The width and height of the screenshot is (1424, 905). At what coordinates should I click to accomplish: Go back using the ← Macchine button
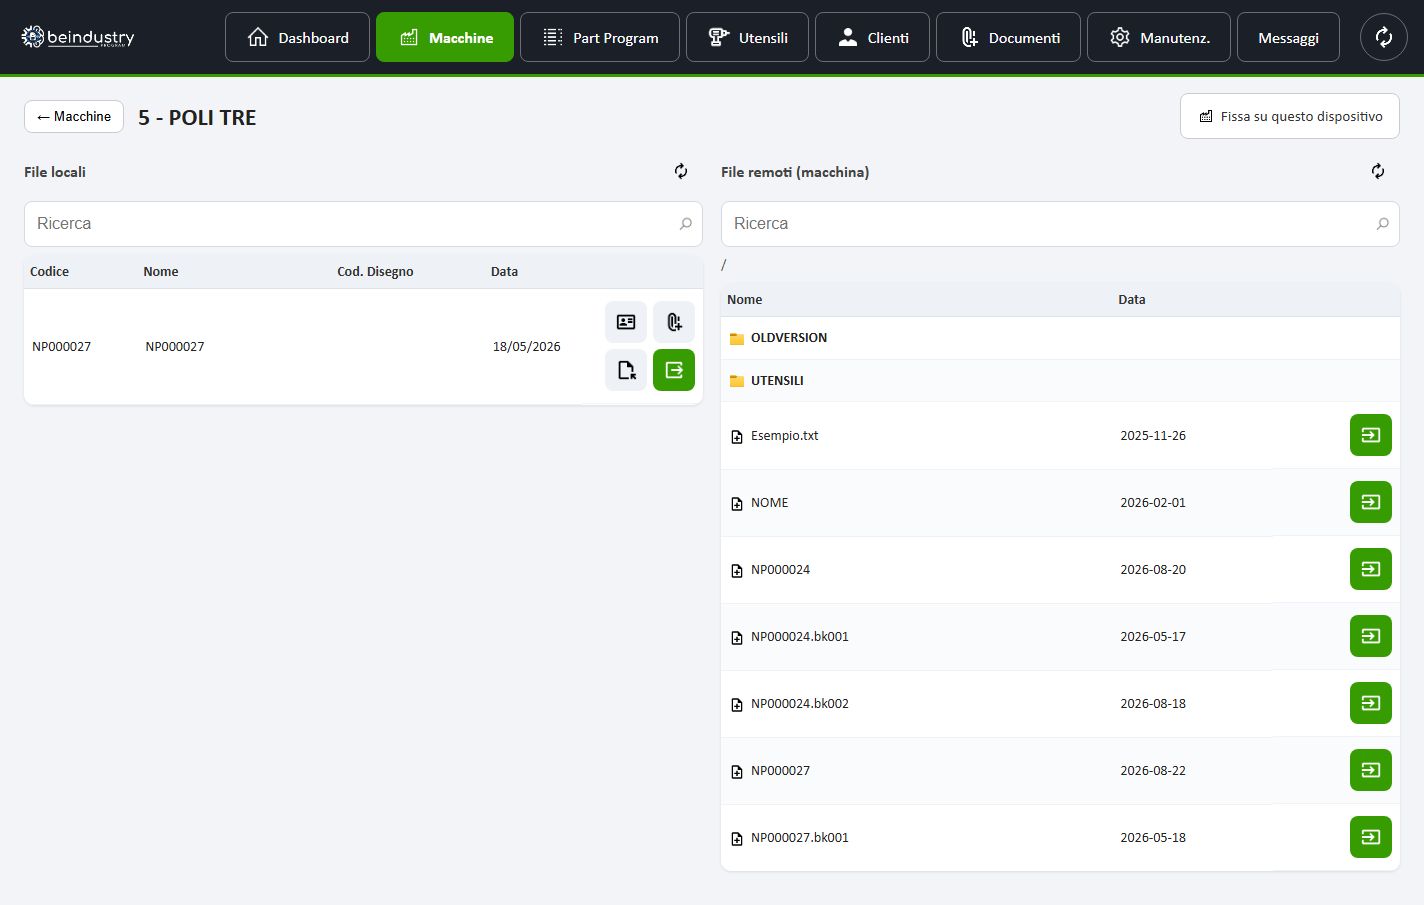point(74,116)
